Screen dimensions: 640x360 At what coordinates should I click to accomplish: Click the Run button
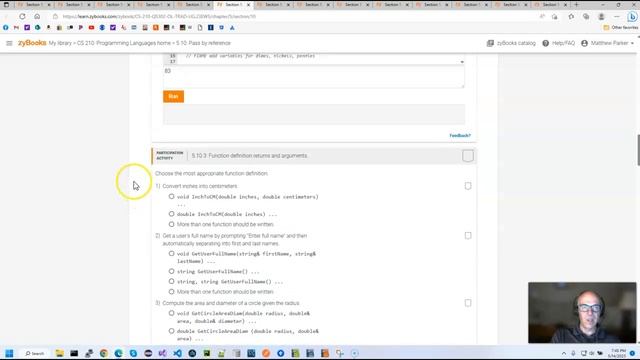(x=173, y=96)
